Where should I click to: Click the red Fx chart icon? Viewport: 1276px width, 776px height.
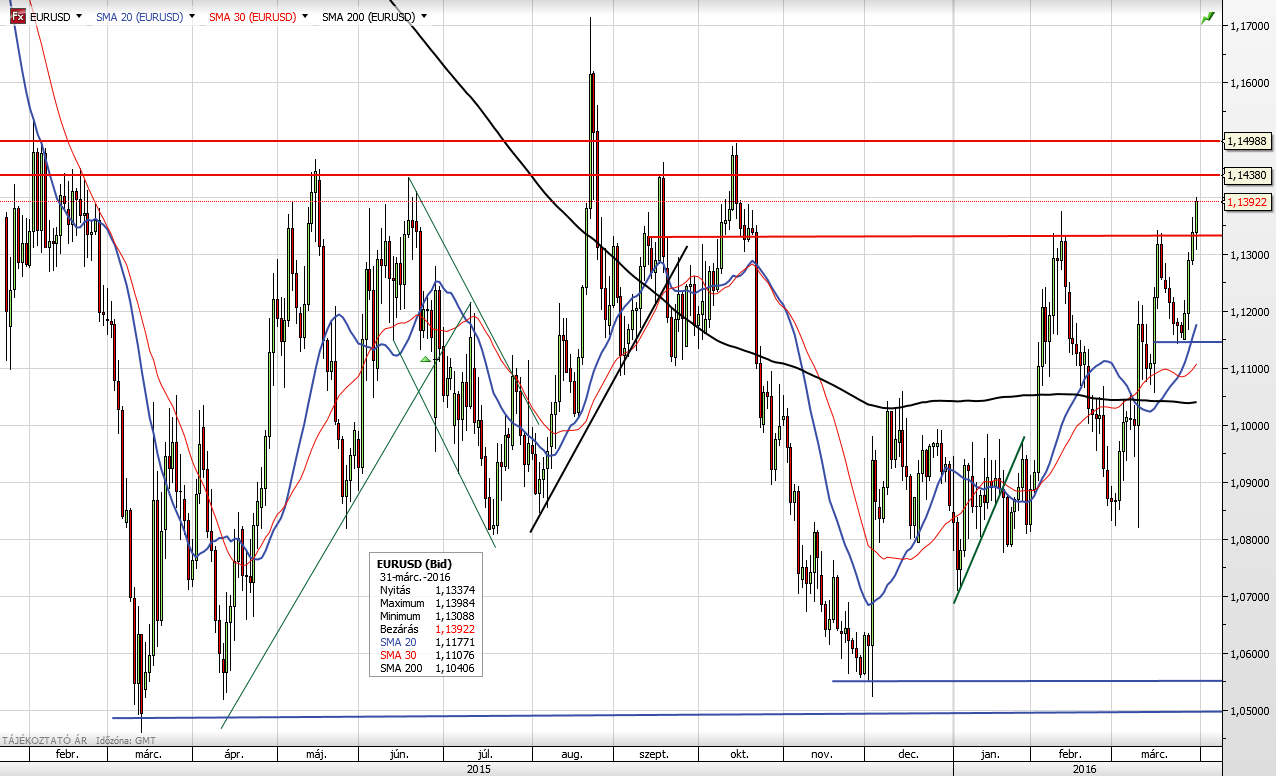coord(17,17)
